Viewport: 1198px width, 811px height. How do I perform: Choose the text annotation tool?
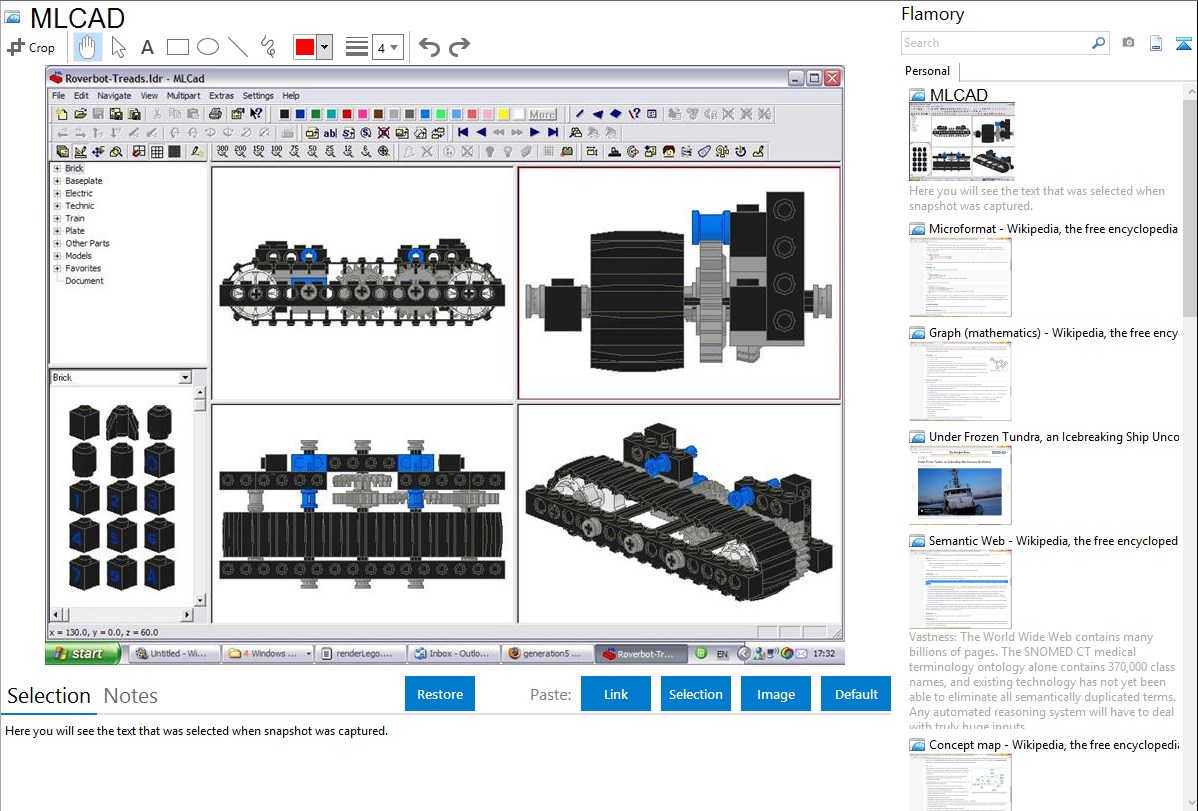pos(147,47)
